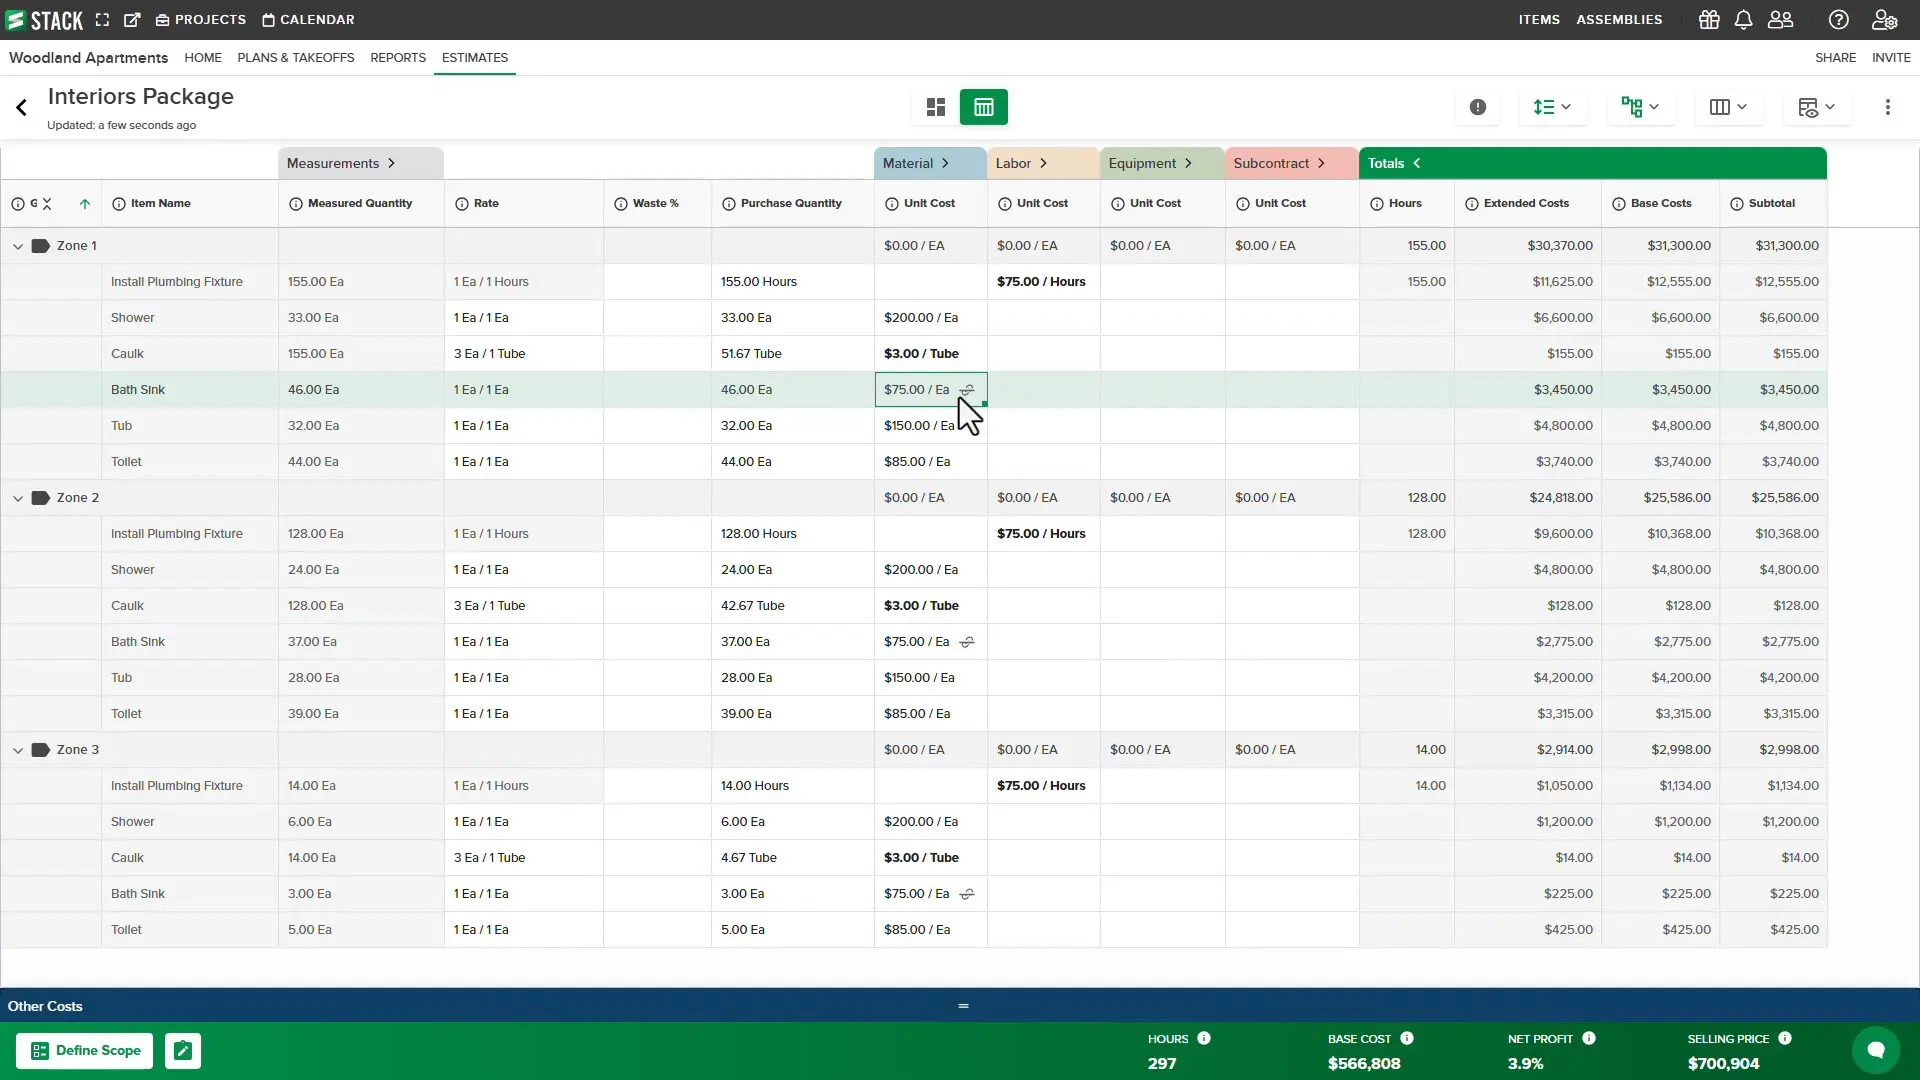Click the Define Scope button
The image size is (1920, 1080).
(85, 1050)
